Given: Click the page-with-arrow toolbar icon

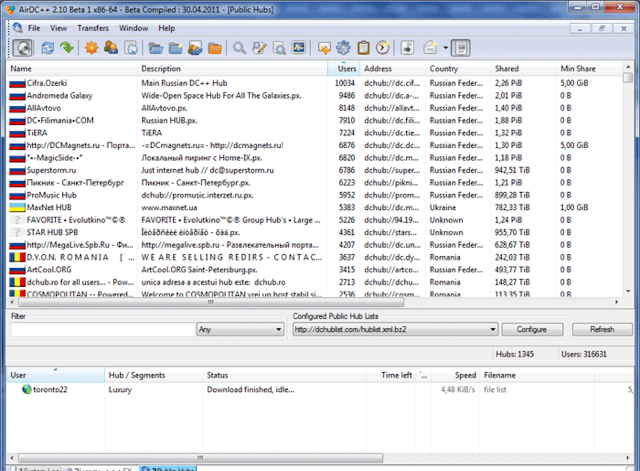Looking at the screenshot, I should 407,48.
